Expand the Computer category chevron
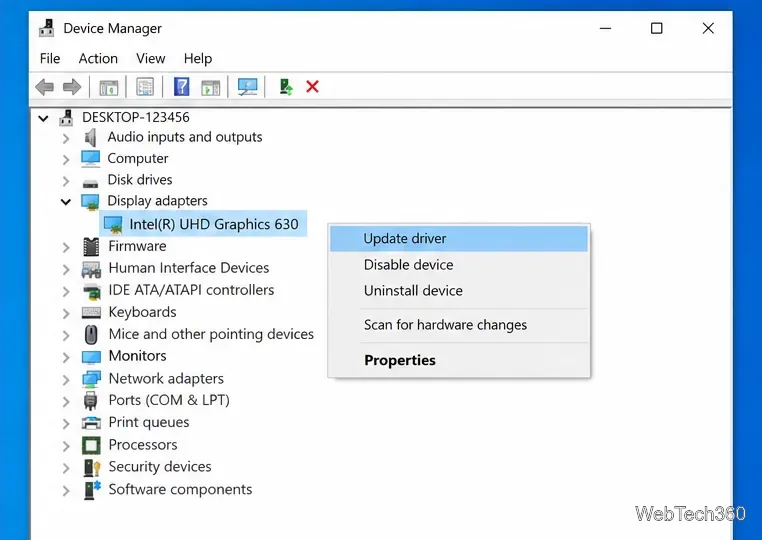 tap(66, 159)
